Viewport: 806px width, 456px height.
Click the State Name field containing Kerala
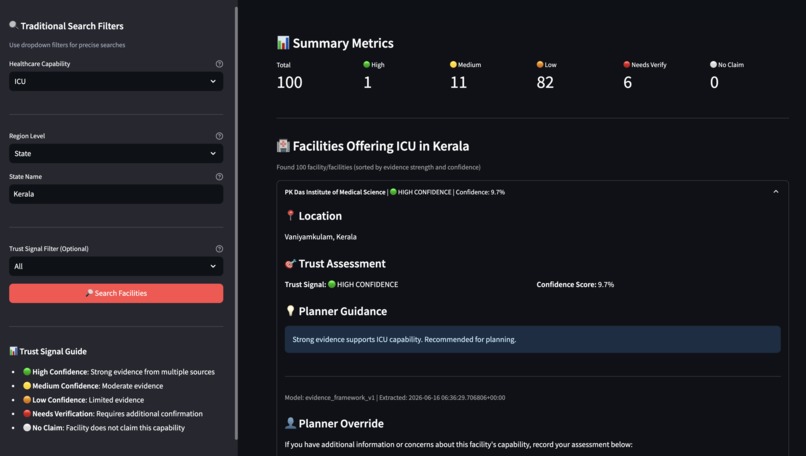click(116, 194)
